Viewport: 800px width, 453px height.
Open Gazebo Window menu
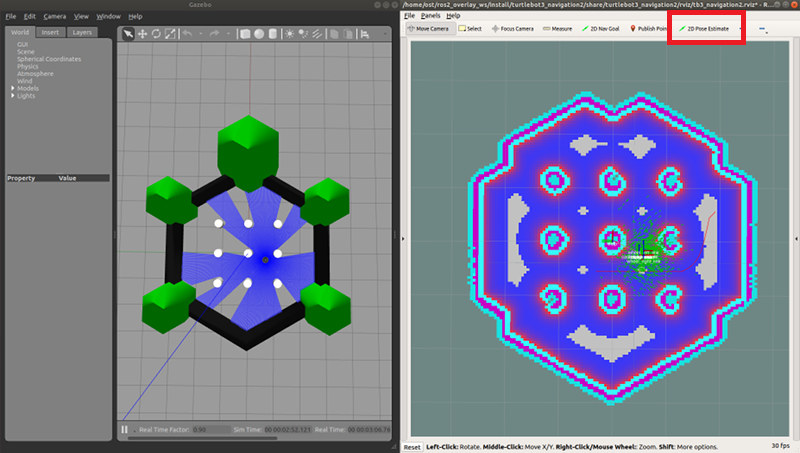click(x=109, y=16)
